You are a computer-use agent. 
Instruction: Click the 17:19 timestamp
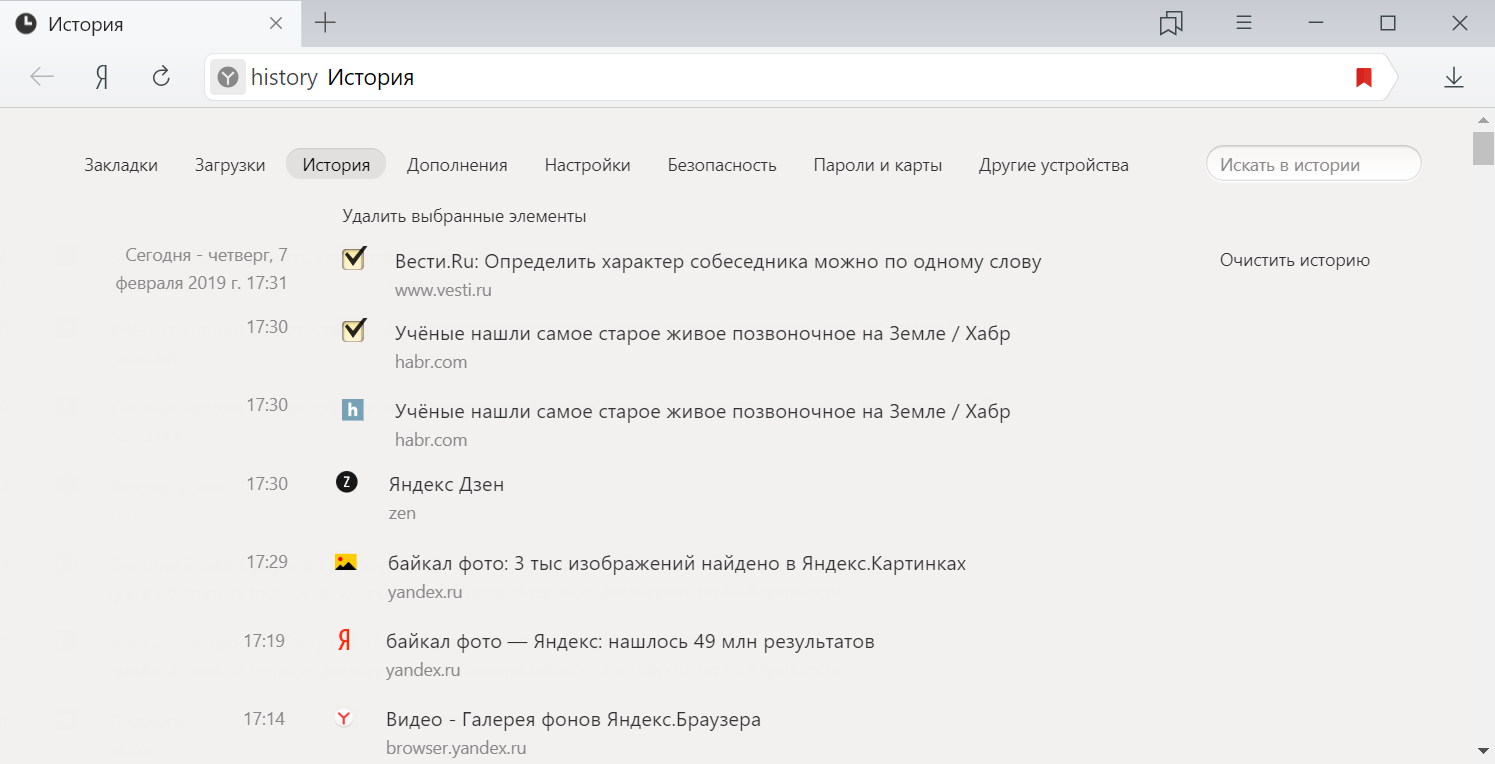[x=264, y=641]
